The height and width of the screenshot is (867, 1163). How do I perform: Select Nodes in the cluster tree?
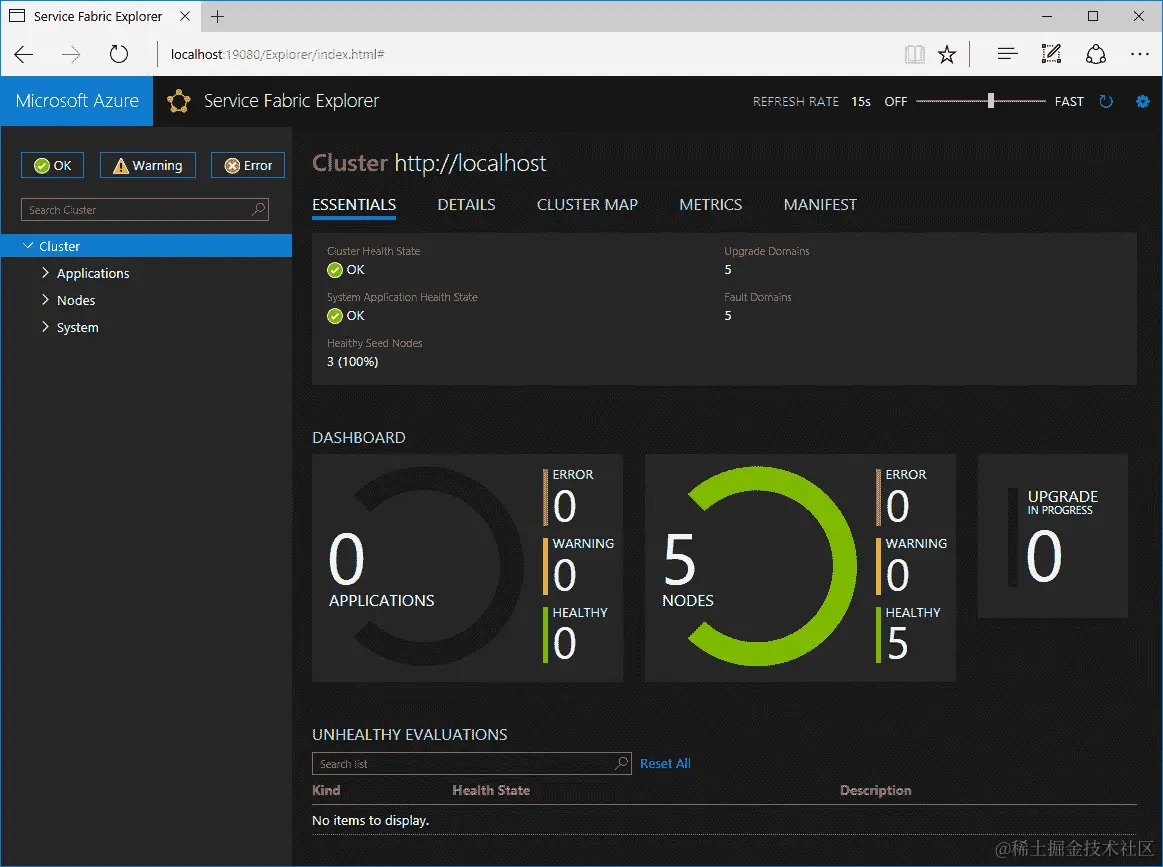point(76,300)
